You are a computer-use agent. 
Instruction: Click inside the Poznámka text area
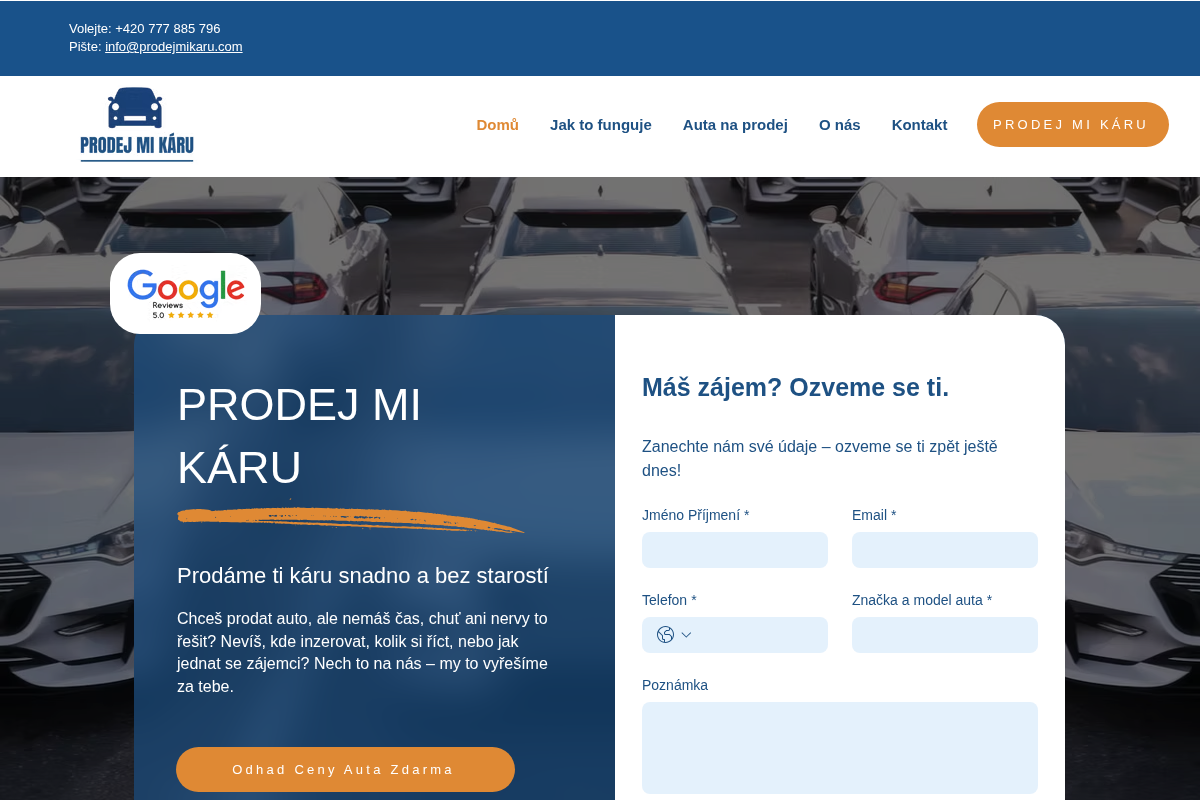pyautogui.click(x=840, y=748)
